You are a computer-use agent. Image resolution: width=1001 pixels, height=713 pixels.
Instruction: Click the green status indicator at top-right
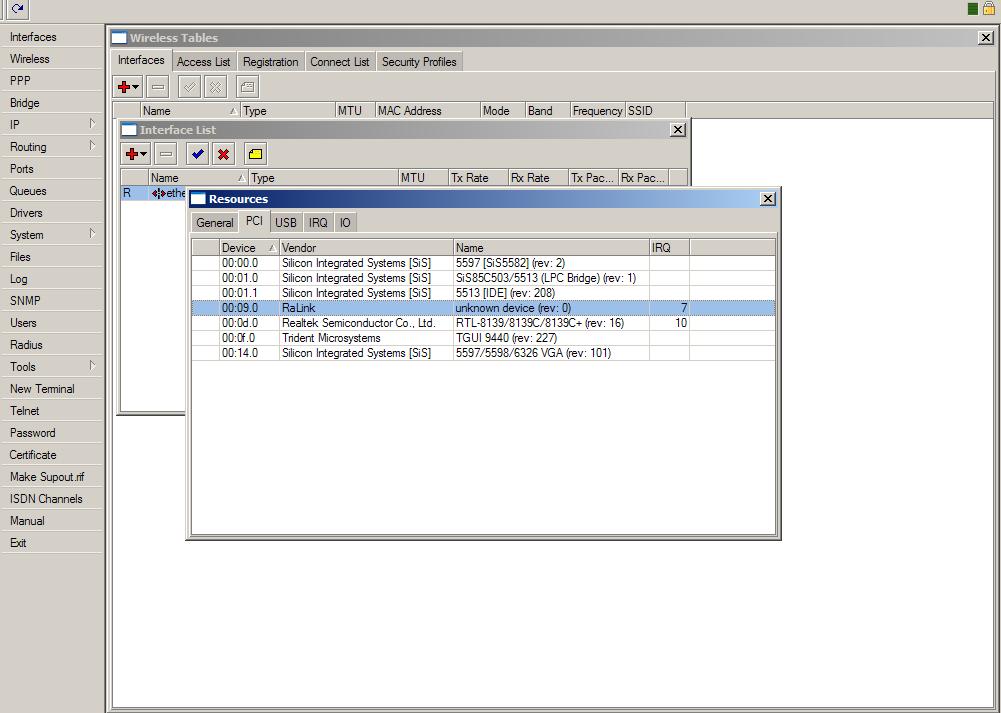(973, 8)
